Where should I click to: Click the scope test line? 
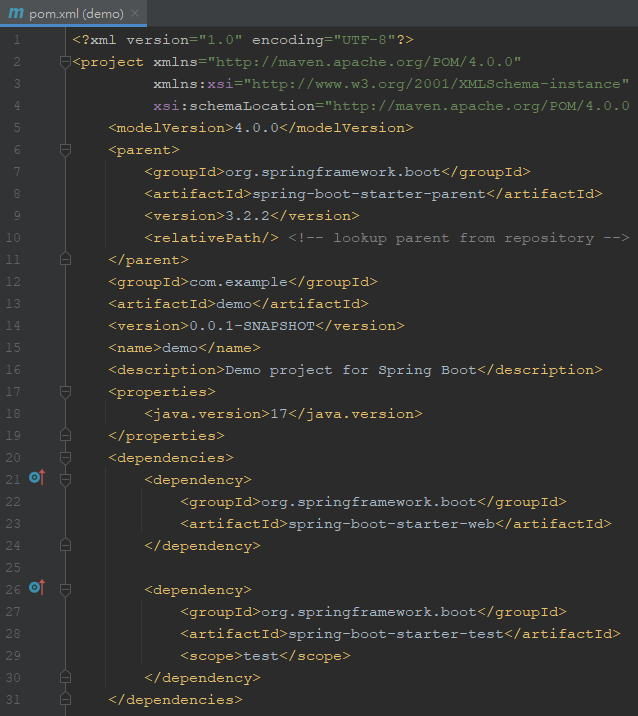click(265, 656)
